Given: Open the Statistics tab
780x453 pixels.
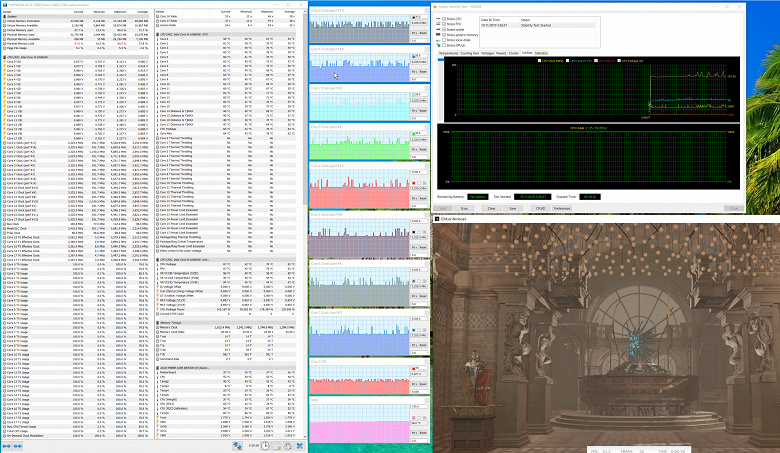Looking at the screenshot, I should click(x=541, y=52).
